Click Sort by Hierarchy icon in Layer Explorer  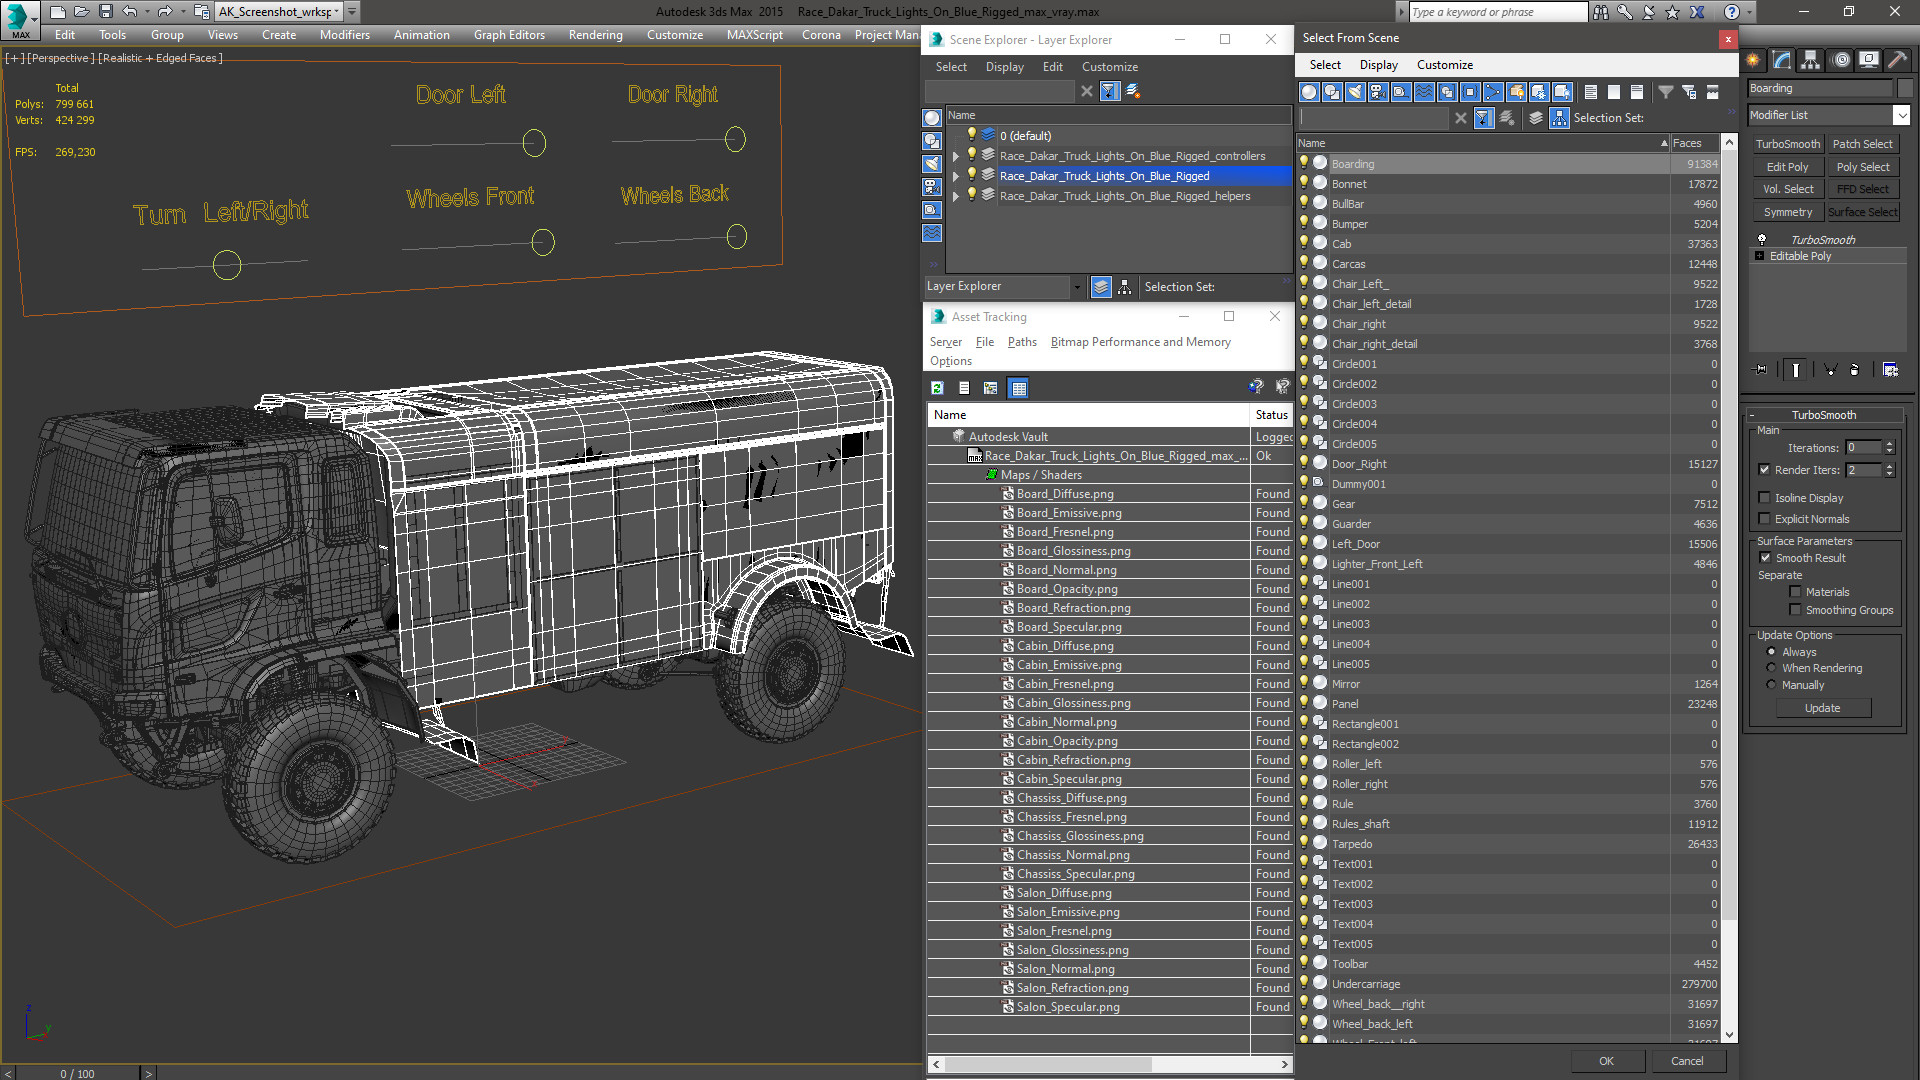tap(1125, 287)
